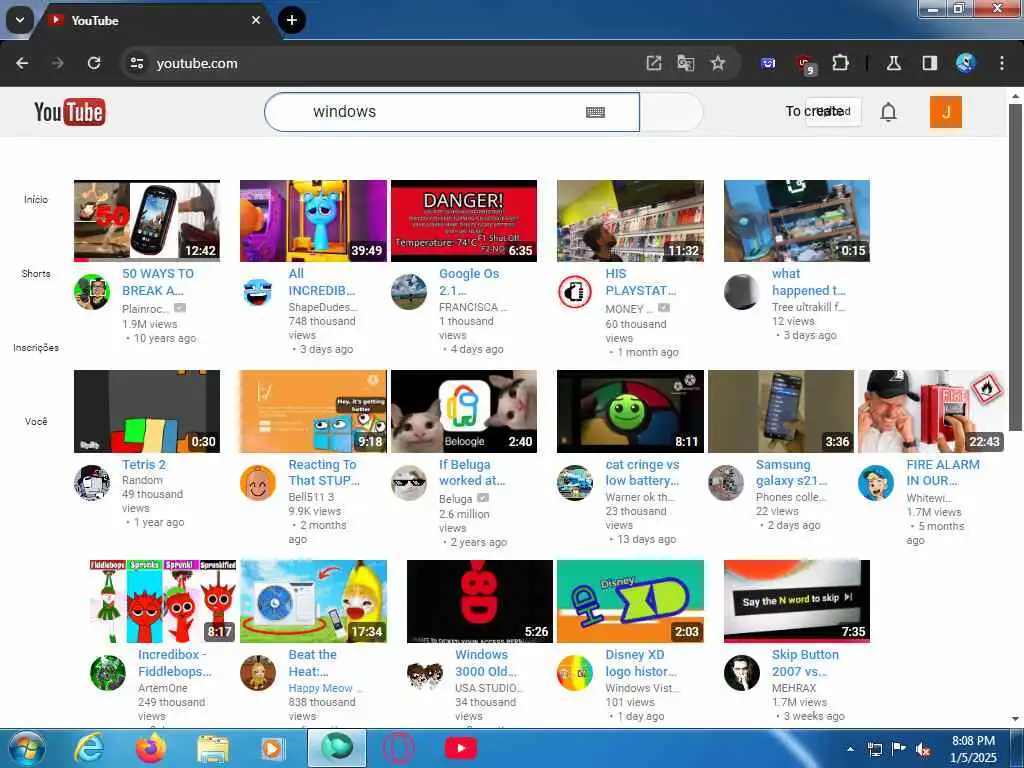Open the orange J account avatar
This screenshot has width=1024, height=768.
pyautogui.click(x=946, y=112)
